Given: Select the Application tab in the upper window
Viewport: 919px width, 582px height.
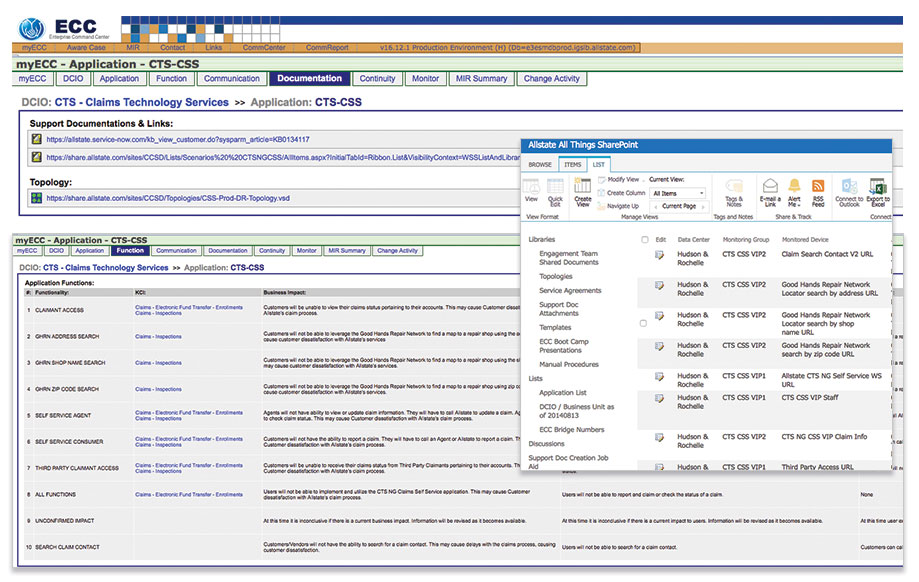Looking at the screenshot, I should tap(119, 79).
